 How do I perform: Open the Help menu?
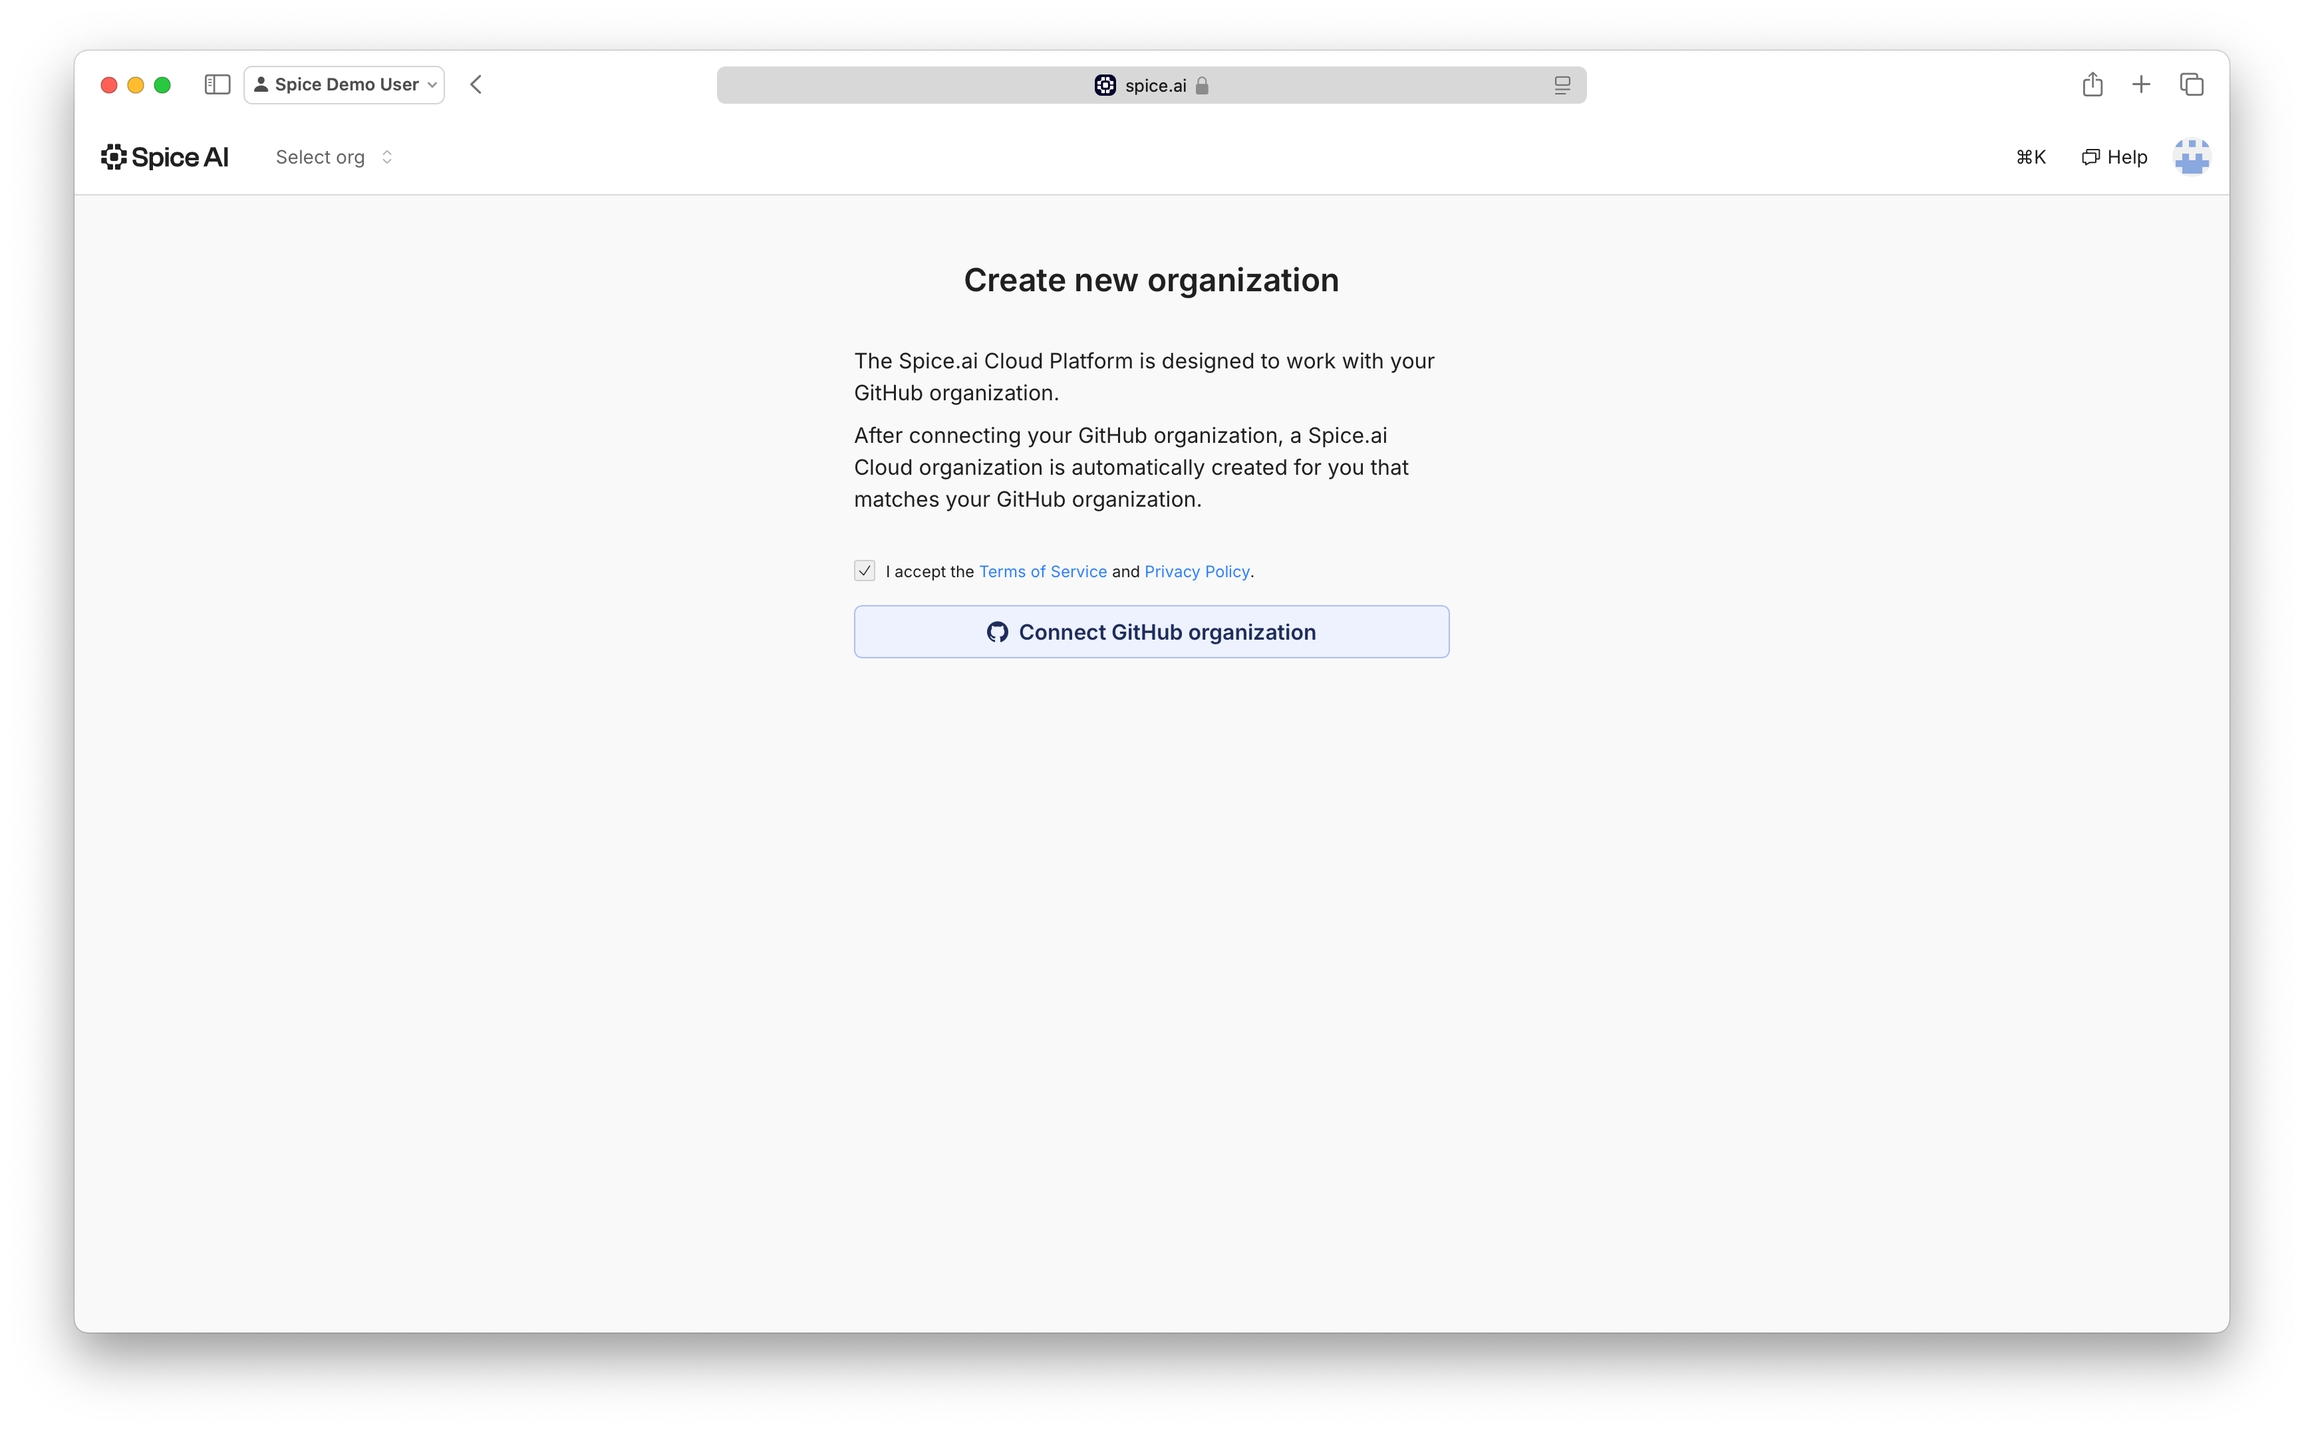2114,157
